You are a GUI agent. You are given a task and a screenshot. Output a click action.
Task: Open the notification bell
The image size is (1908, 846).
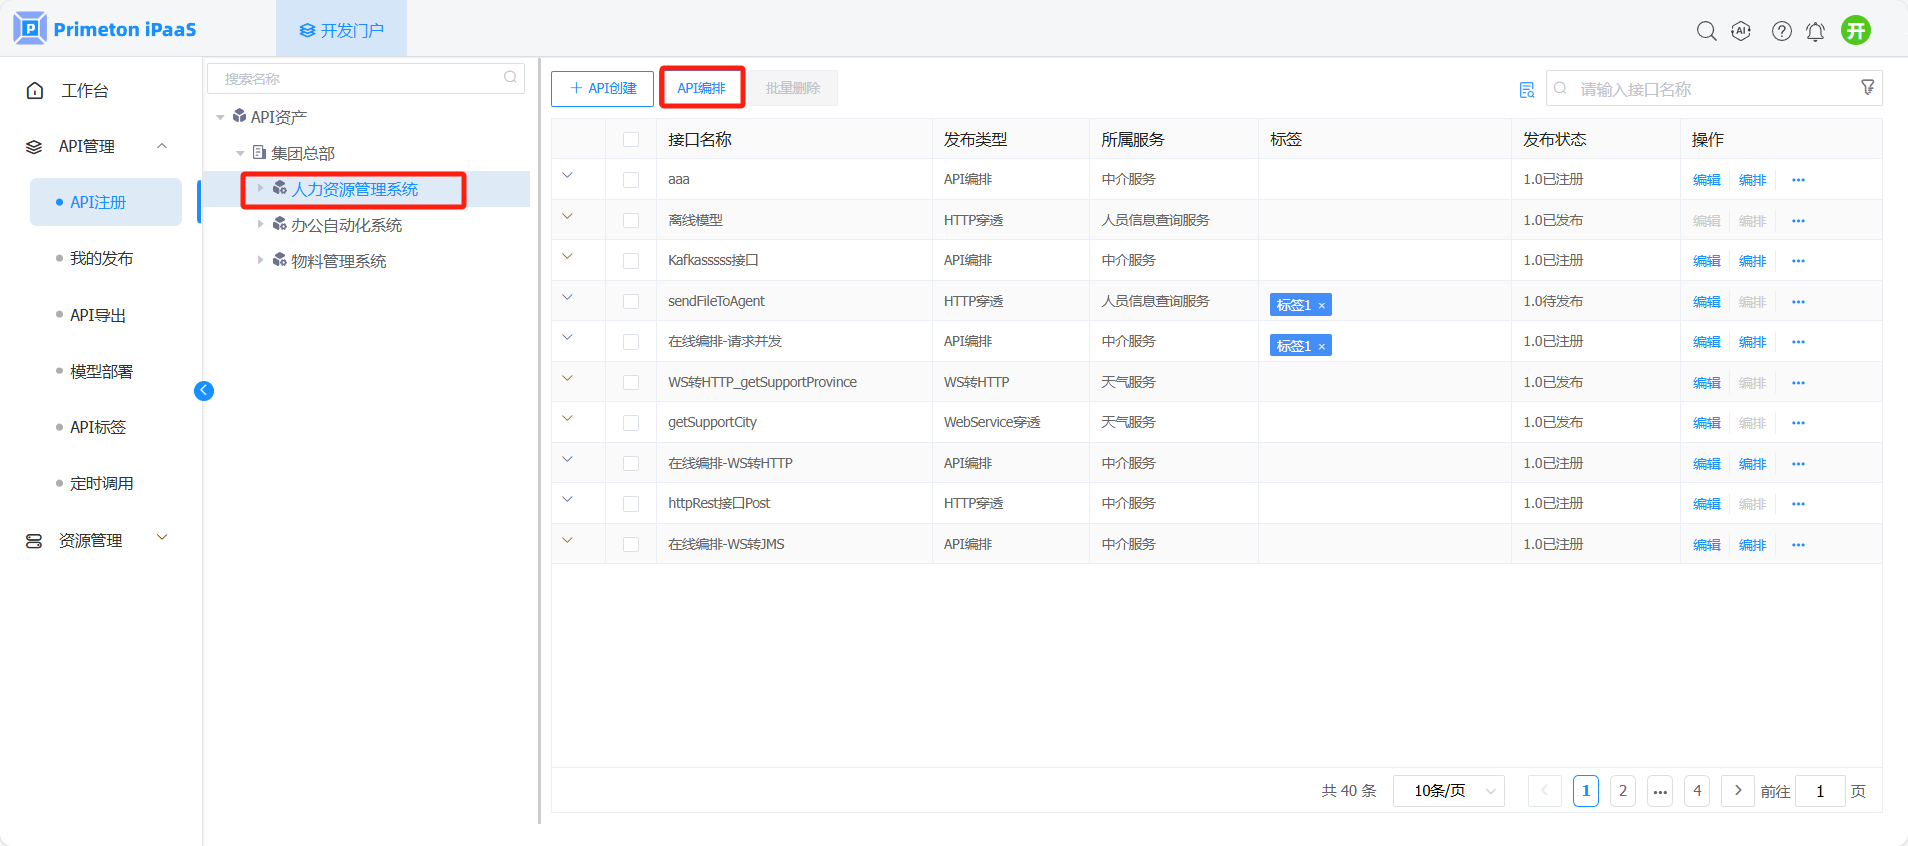tap(1815, 31)
